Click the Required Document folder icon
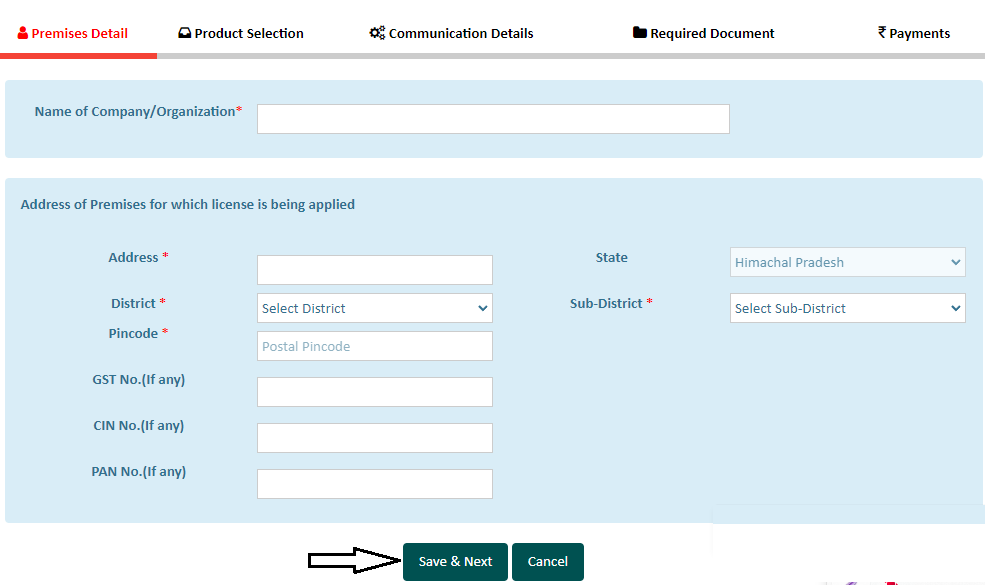This screenshot has width=985, height=585. point(639,33)
